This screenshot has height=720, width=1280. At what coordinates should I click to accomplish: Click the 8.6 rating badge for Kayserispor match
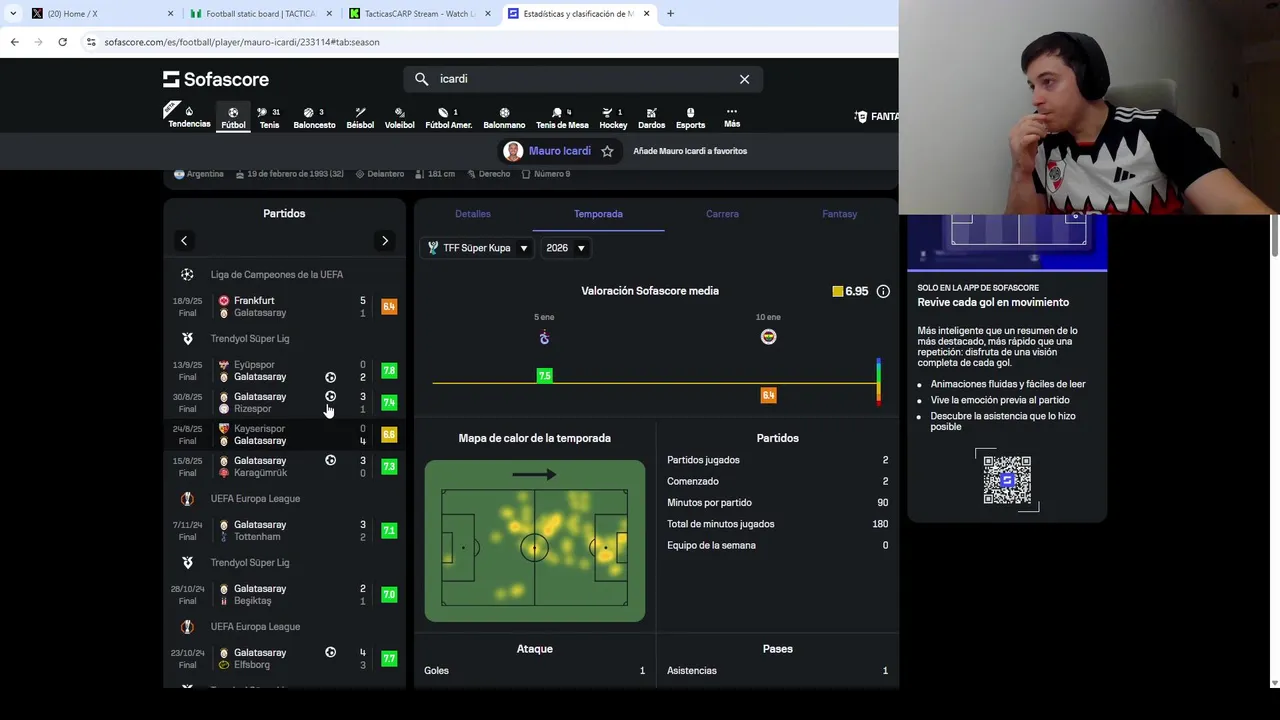click(x=389, y=435)
